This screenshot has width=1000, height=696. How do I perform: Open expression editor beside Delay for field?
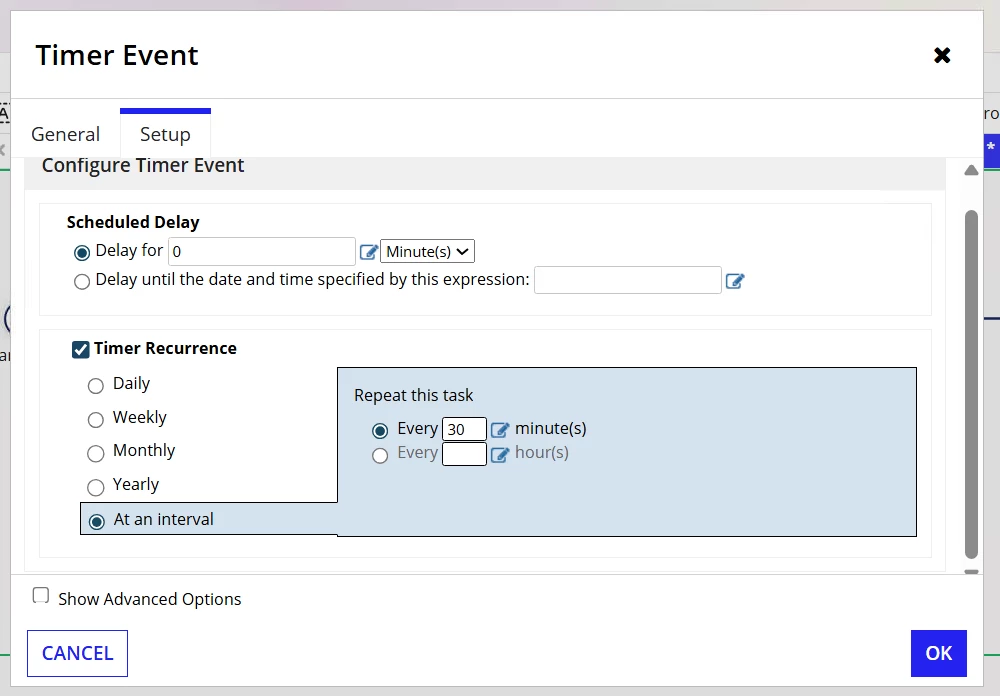(369, 252)
